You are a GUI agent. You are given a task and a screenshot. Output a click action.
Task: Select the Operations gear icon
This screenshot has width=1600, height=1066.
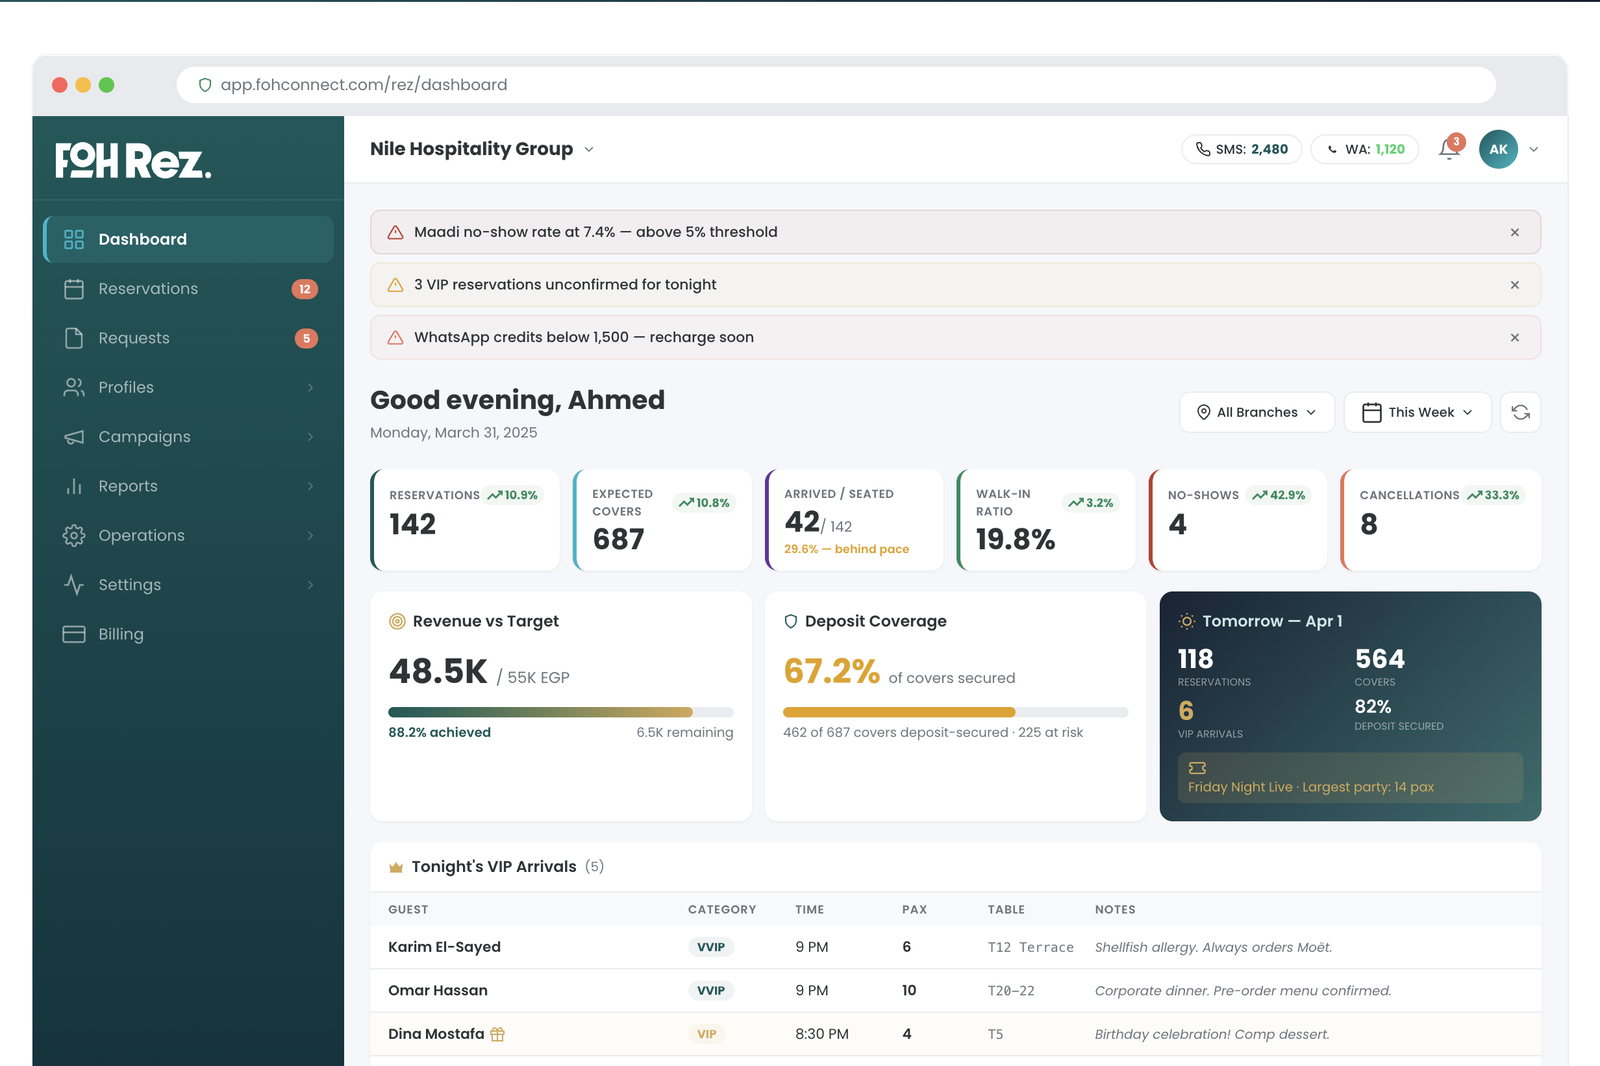(x=74, y=535)
